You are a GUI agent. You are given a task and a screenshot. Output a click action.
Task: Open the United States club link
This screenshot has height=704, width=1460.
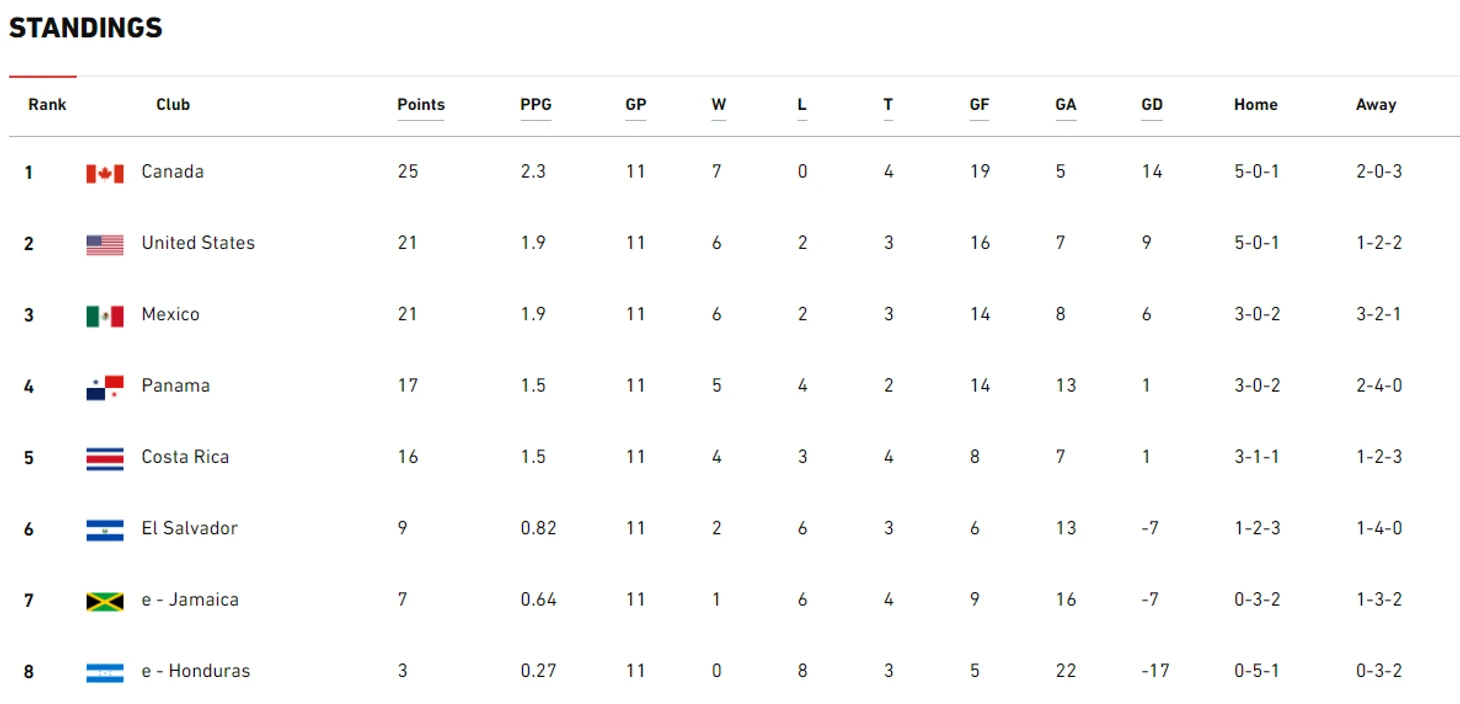[x=198, y=243]
